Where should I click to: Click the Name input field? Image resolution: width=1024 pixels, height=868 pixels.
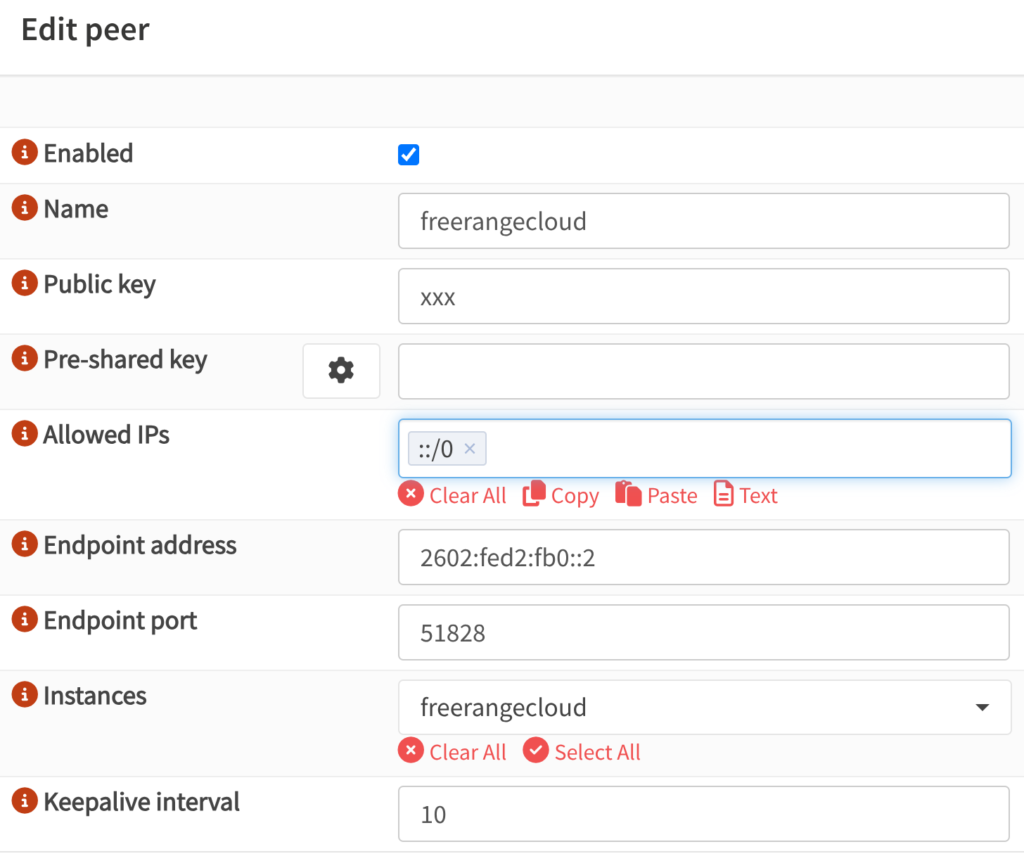point(704,221)
